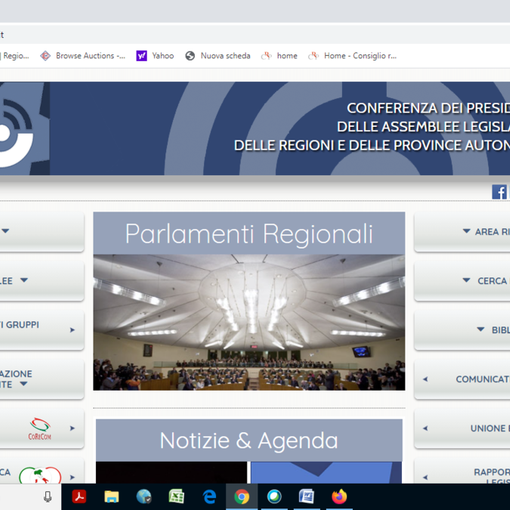
Task: Click the conference title banner text
Action: click(x=372, y=127)
